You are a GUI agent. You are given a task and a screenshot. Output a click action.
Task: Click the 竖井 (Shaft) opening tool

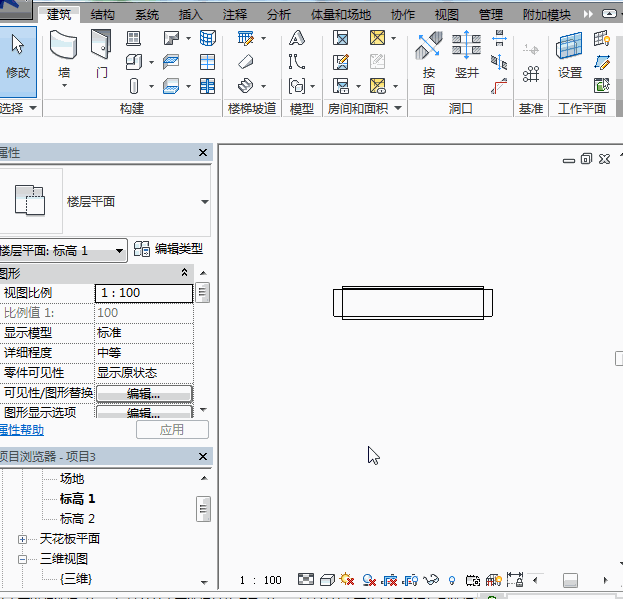(467, 56)
